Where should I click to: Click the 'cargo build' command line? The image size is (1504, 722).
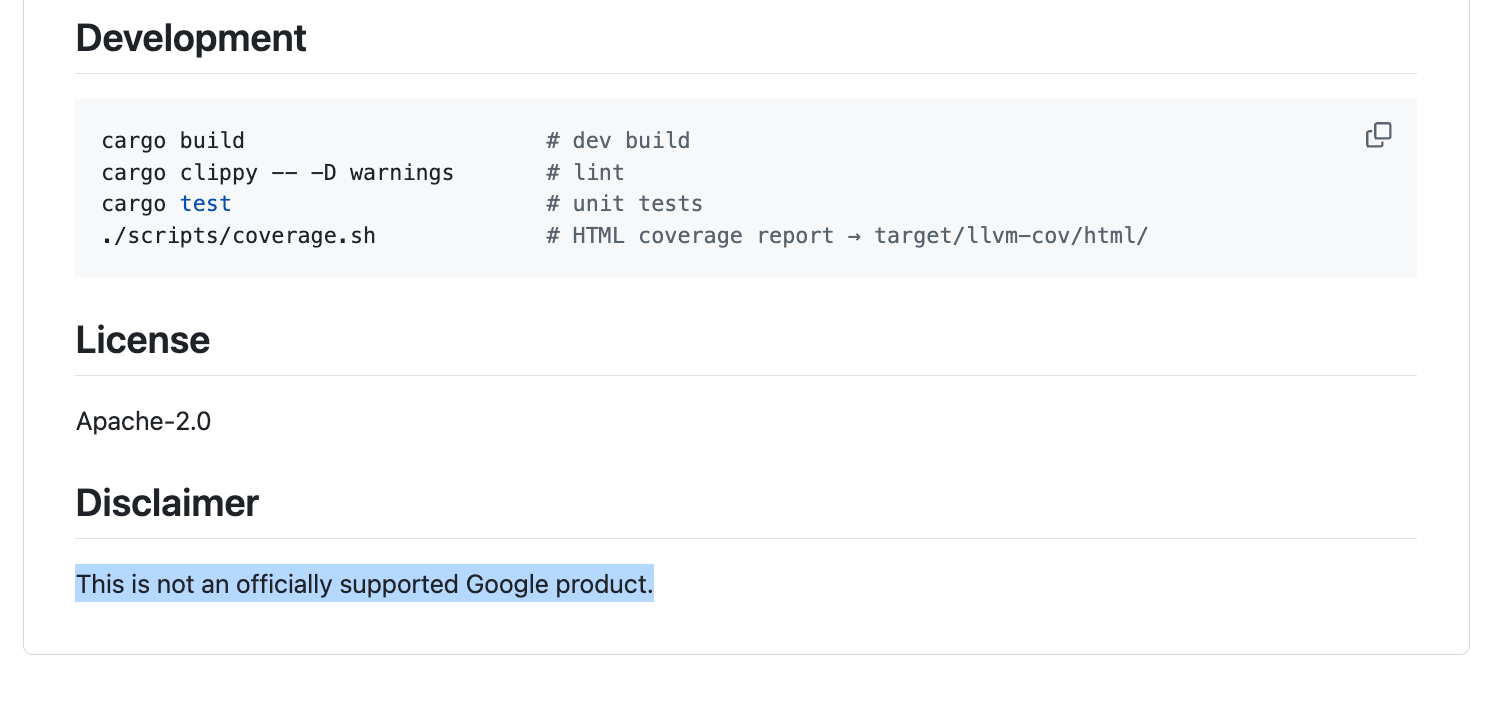(x=173, y=141)
